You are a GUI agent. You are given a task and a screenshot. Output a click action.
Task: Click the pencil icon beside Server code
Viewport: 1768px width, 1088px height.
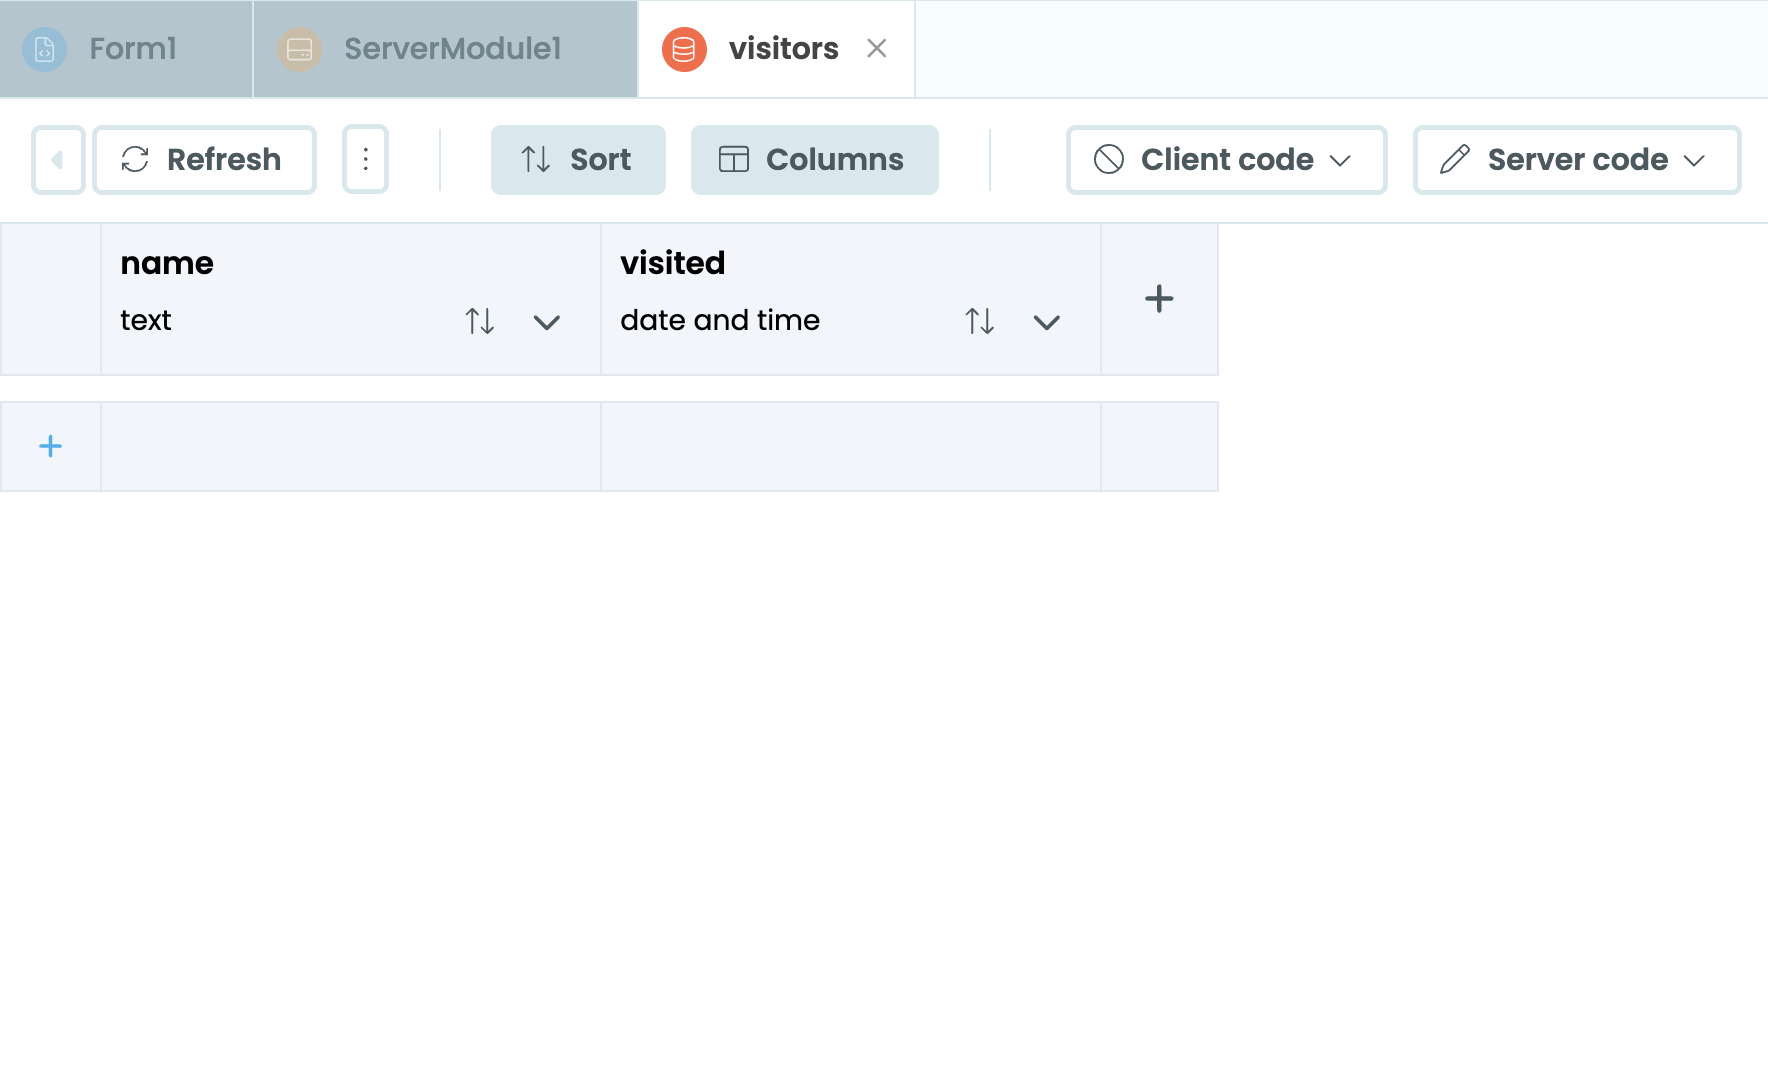1455,159
